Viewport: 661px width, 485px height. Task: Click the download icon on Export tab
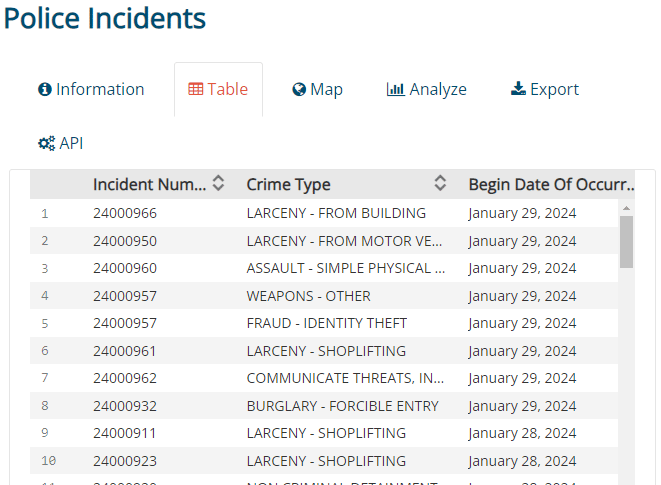click(x=518, y=90)
